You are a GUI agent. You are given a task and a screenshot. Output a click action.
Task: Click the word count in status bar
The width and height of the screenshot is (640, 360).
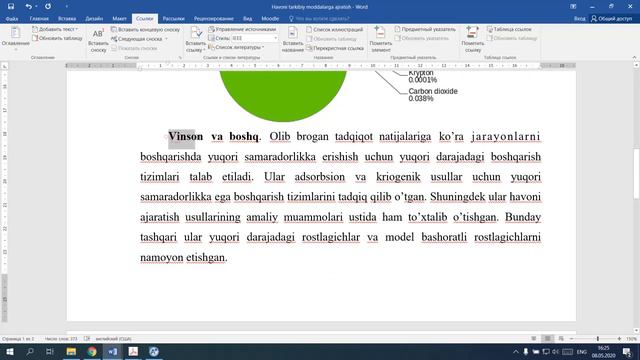[61, 339]
